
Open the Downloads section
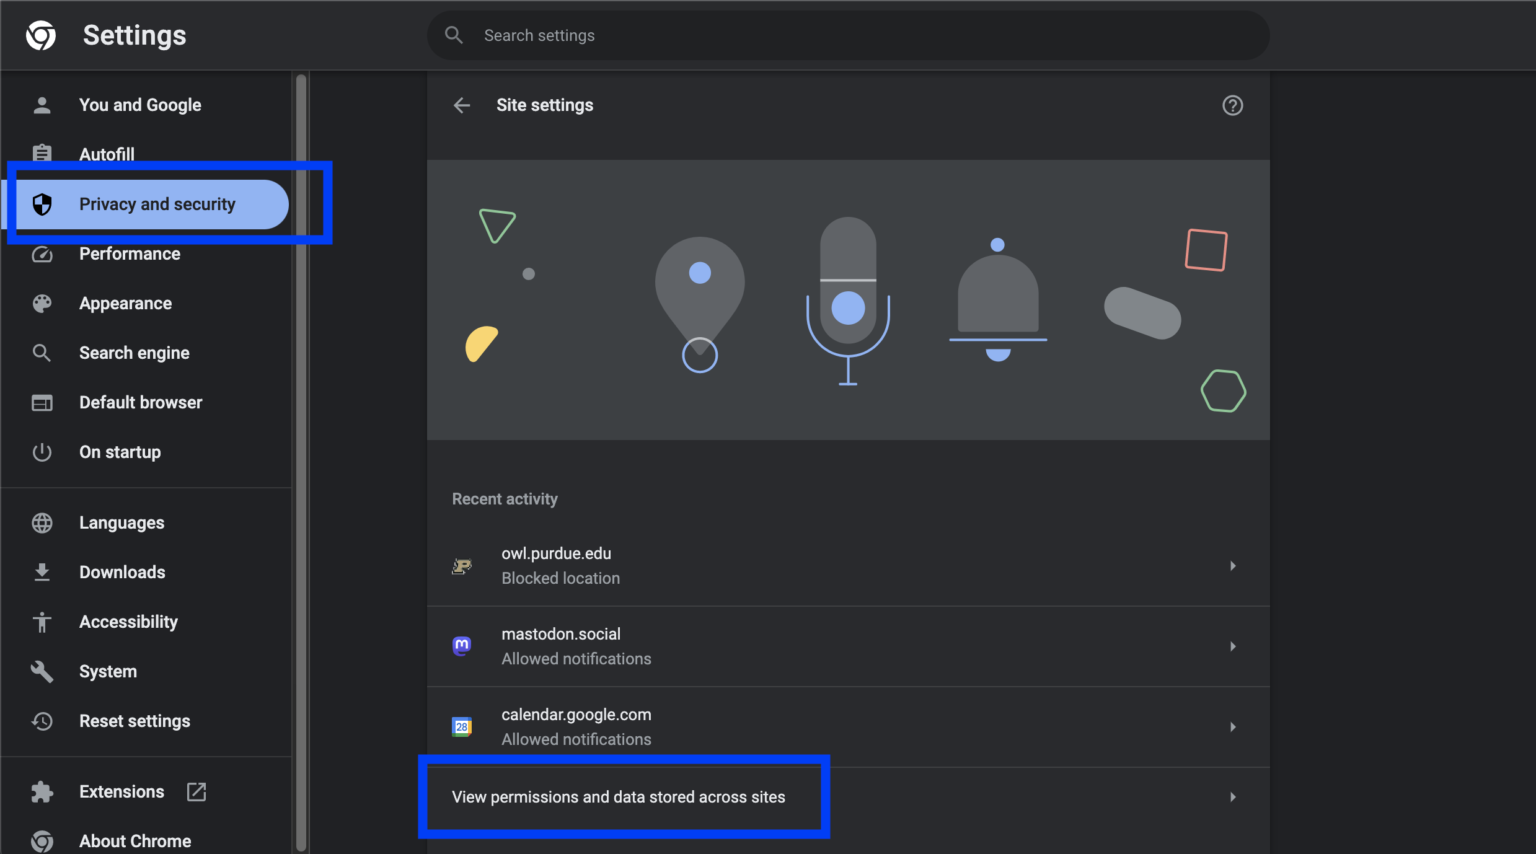coord(146,572)
